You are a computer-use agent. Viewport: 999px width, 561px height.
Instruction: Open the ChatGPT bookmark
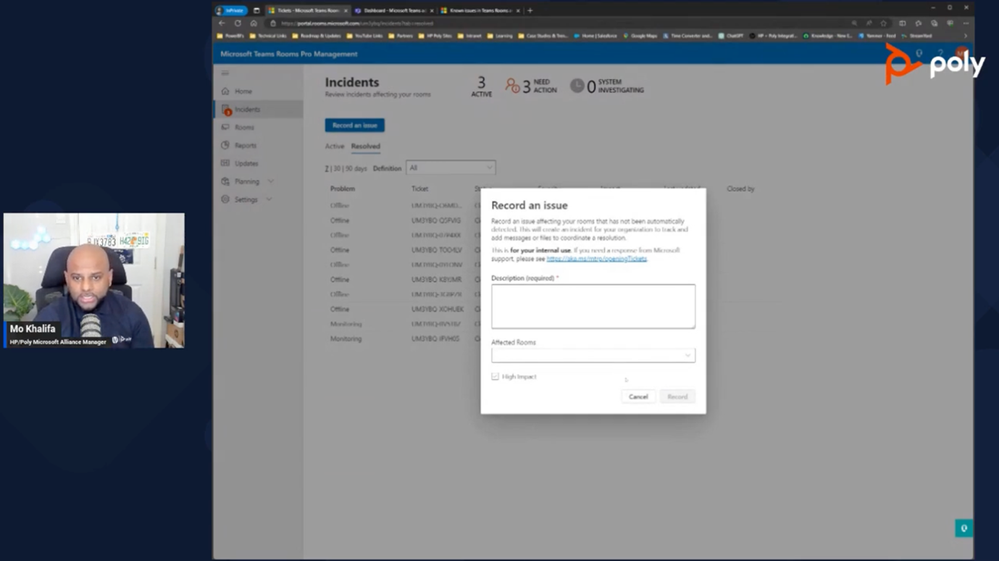coord(731,36)
